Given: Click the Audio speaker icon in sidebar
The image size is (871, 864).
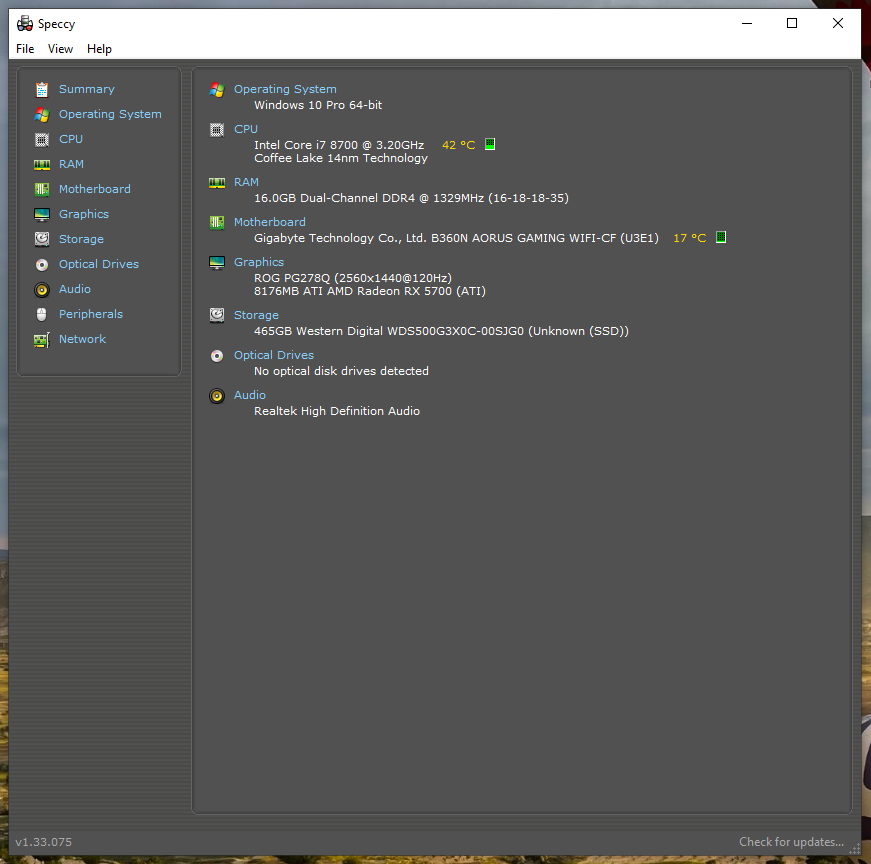Looking at the screenshot, I should tap(41, 289).
